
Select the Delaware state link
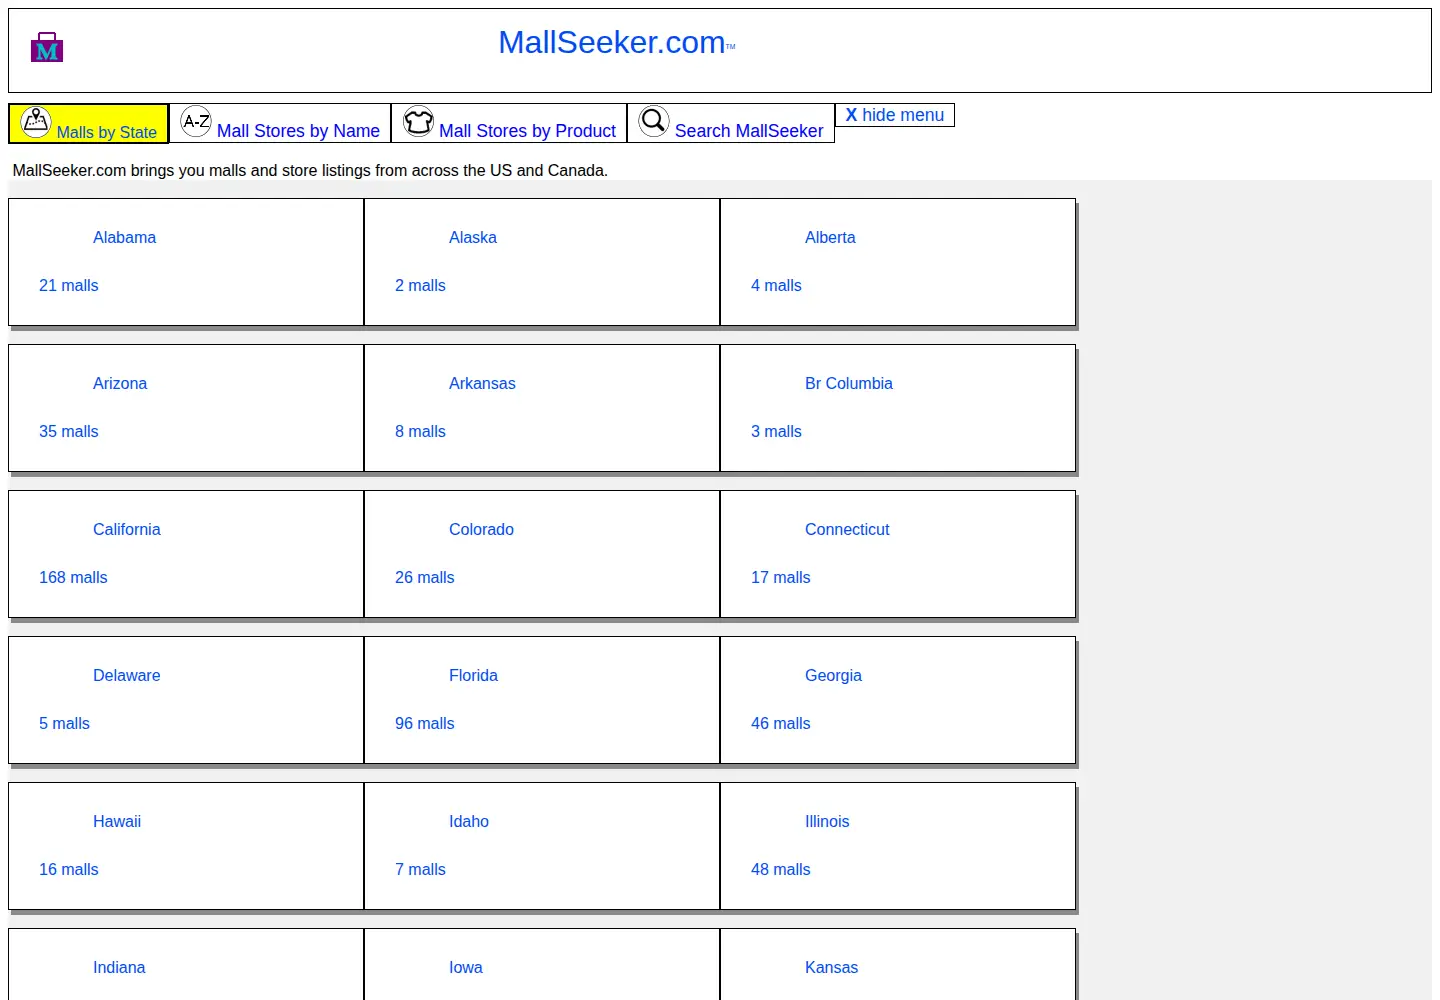[127, 675]
